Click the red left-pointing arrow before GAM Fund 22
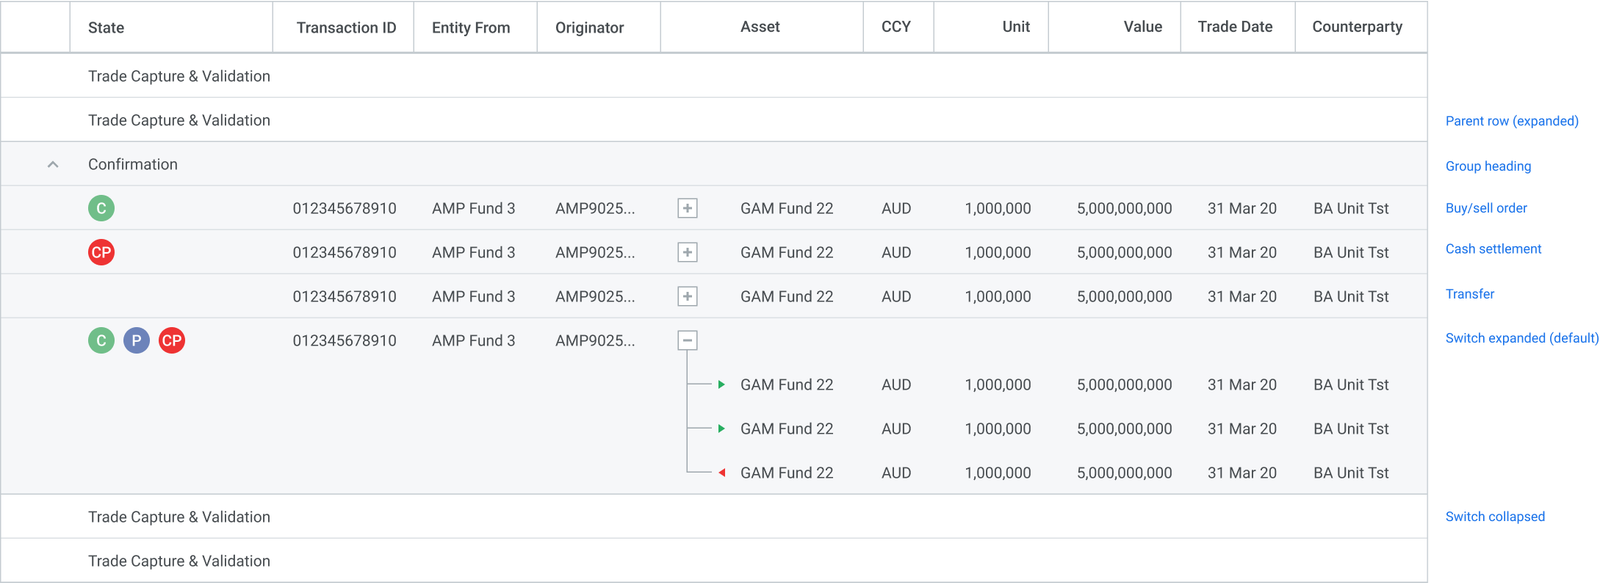Viewport: 1600px width, 583px height. pyautogui.click(x=722, y=472)
